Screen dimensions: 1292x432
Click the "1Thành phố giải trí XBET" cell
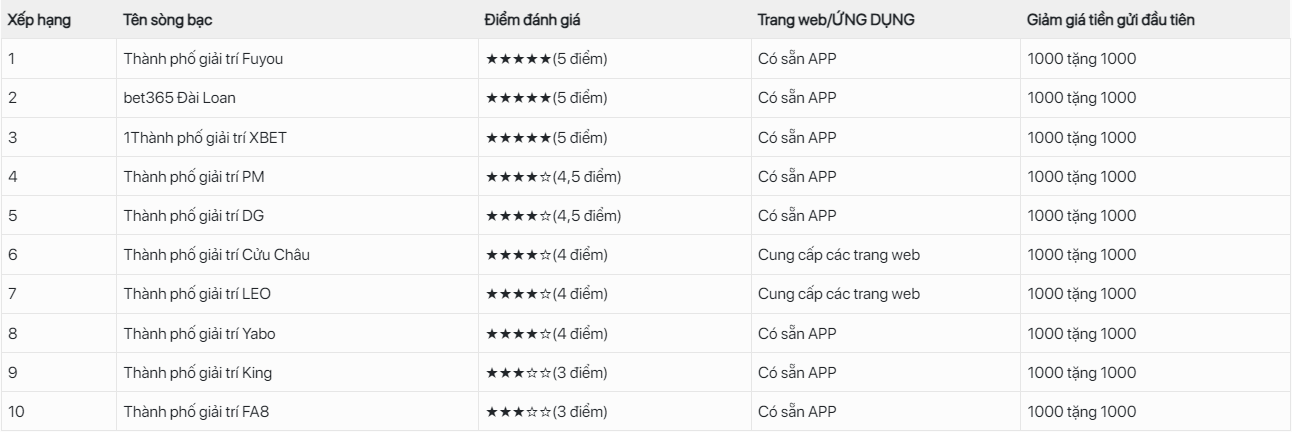[x=204, y=137]
